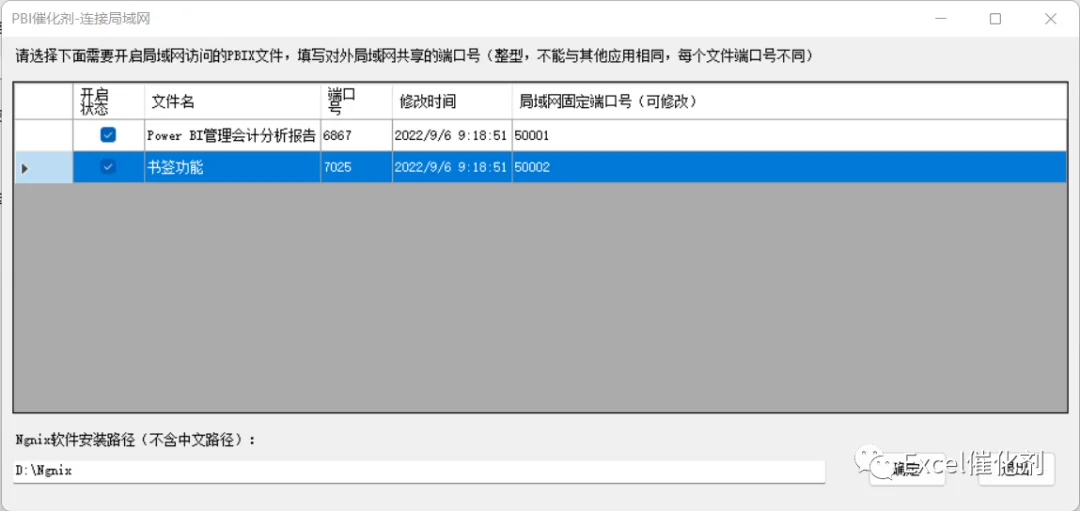Click the 确定 button

click(906, 470)
